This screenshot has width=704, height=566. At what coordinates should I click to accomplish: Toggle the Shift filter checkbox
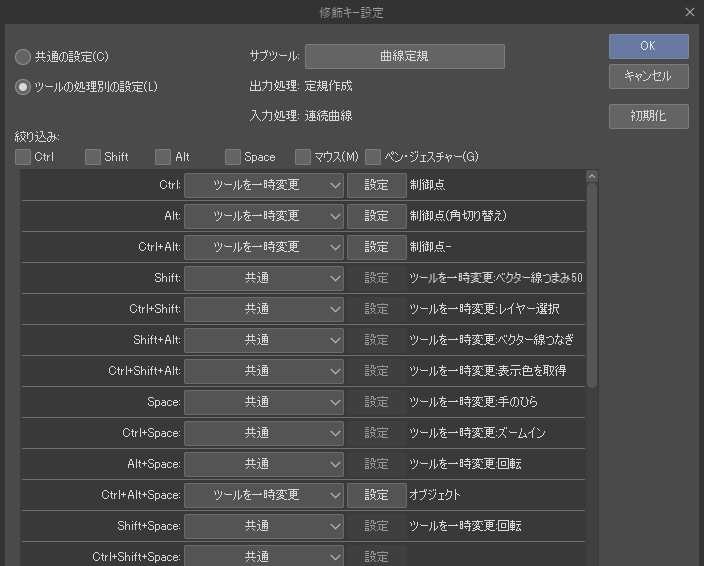(93, 157)
